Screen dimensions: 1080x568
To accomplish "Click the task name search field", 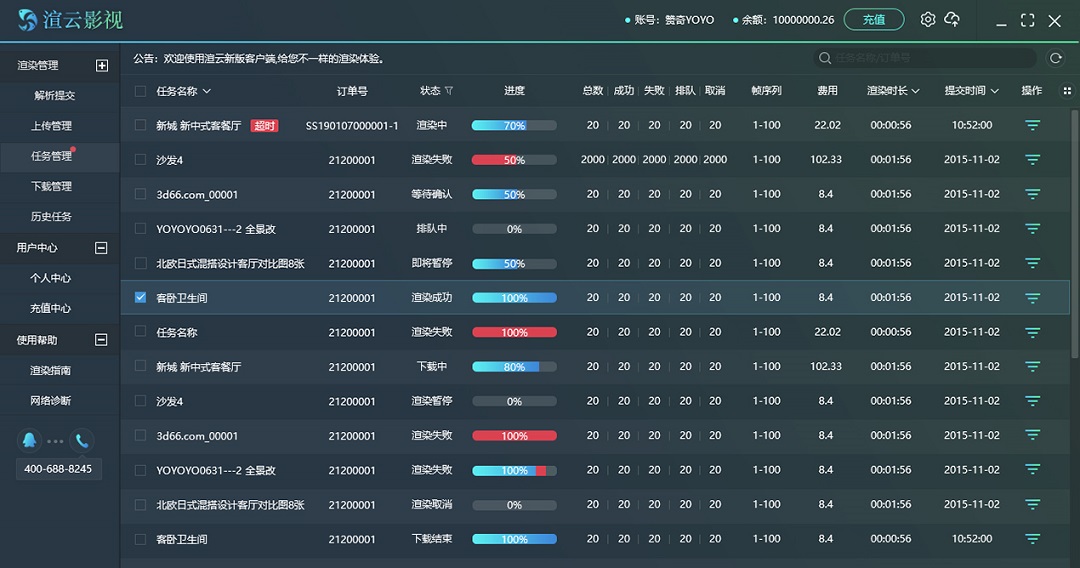I will click(x=930, y=59).
